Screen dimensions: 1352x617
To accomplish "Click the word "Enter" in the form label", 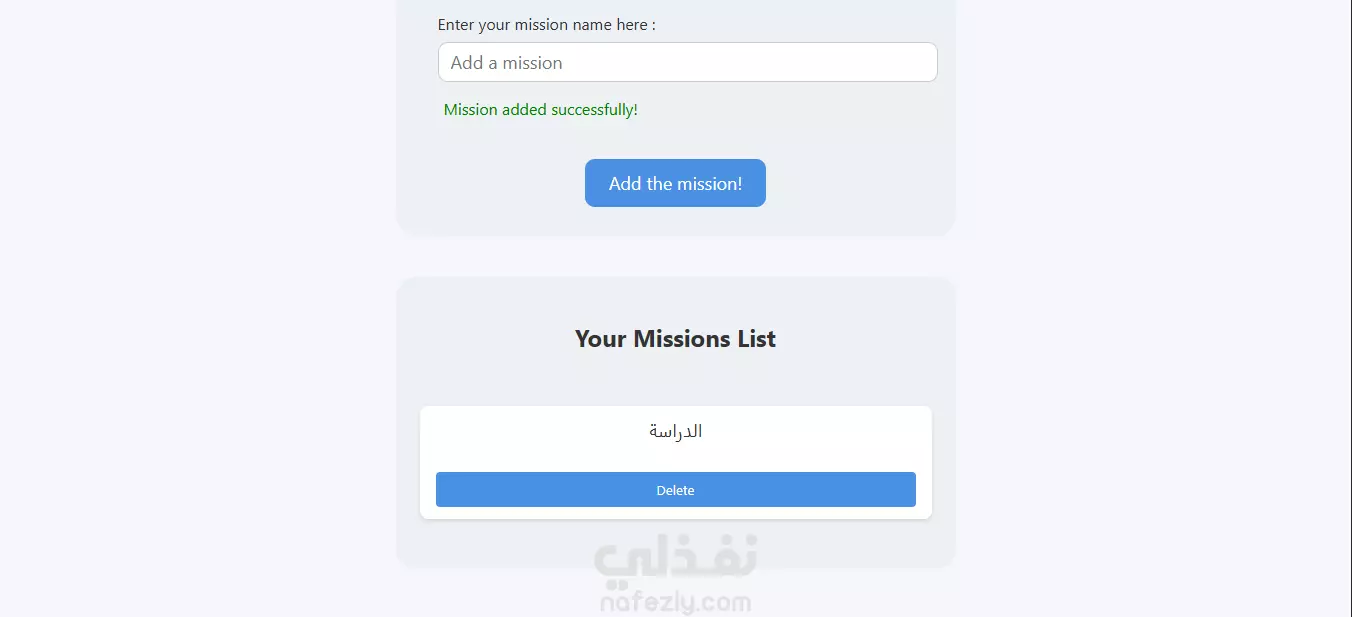I will point(456,25).
